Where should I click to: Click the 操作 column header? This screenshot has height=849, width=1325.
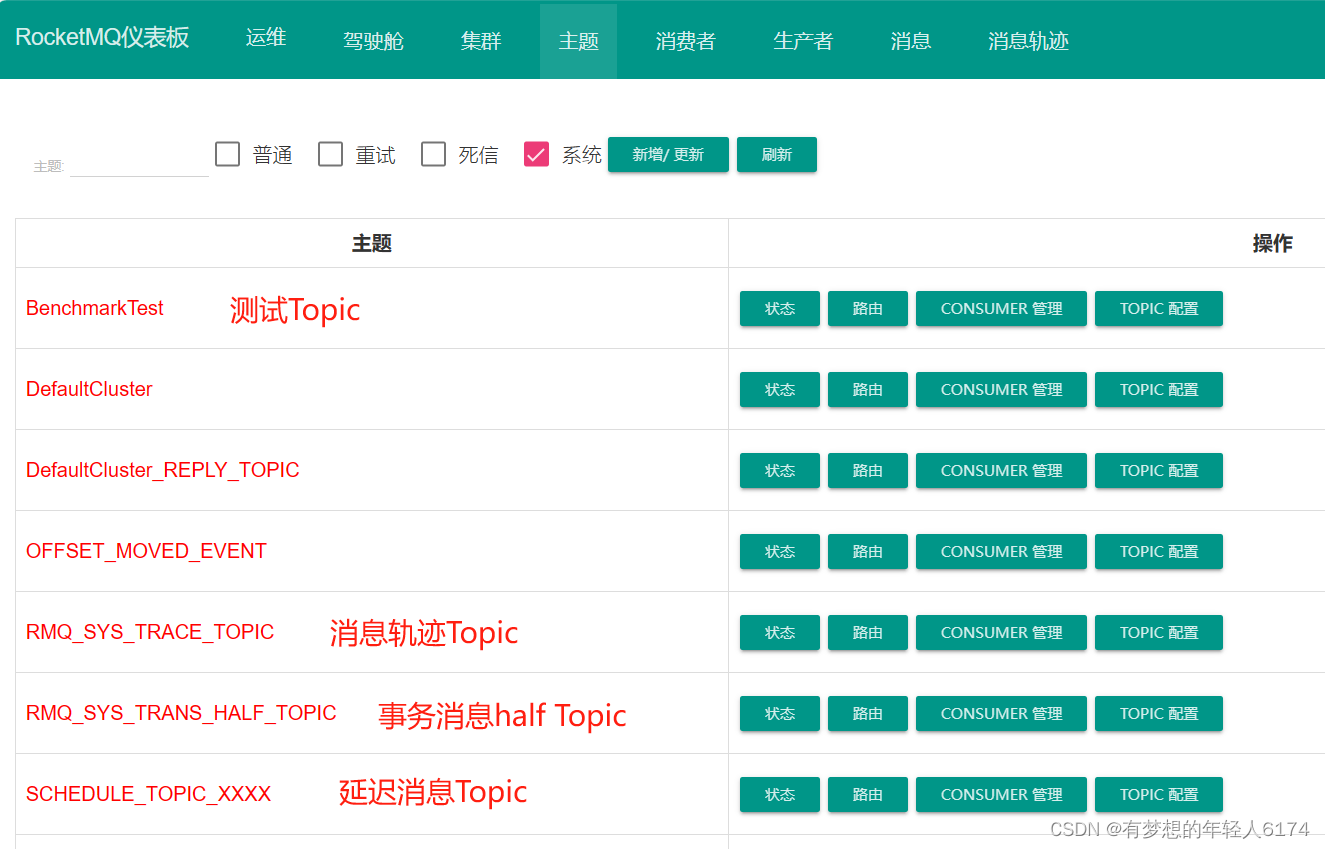(x=1272, y=243)
